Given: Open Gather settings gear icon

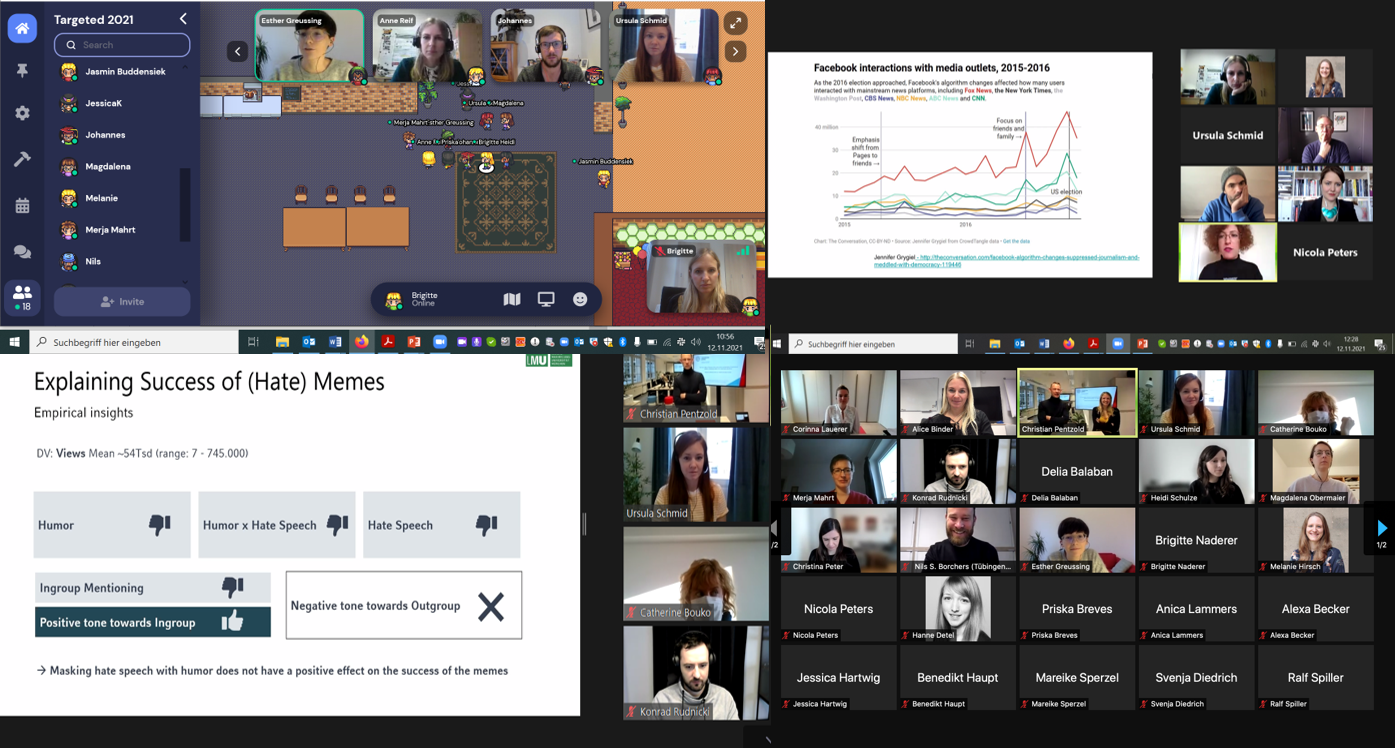Looking at the screenshot, I should (22, 114).
